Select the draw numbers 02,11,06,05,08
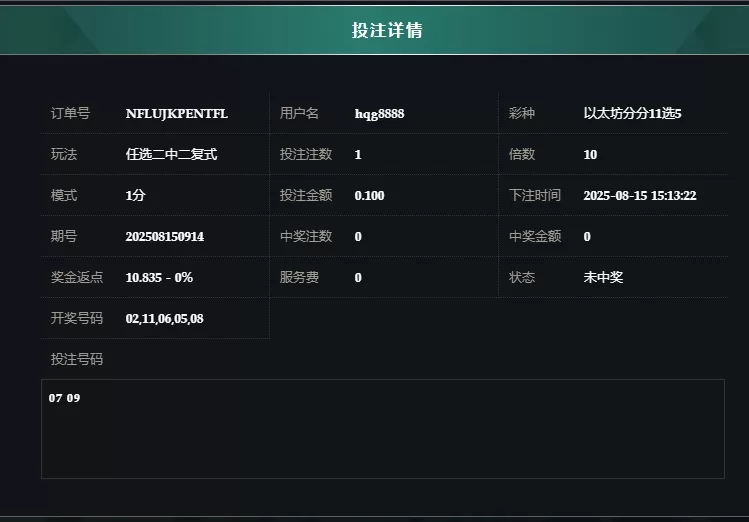Screen dimensions: 749x522 point(164,319)
